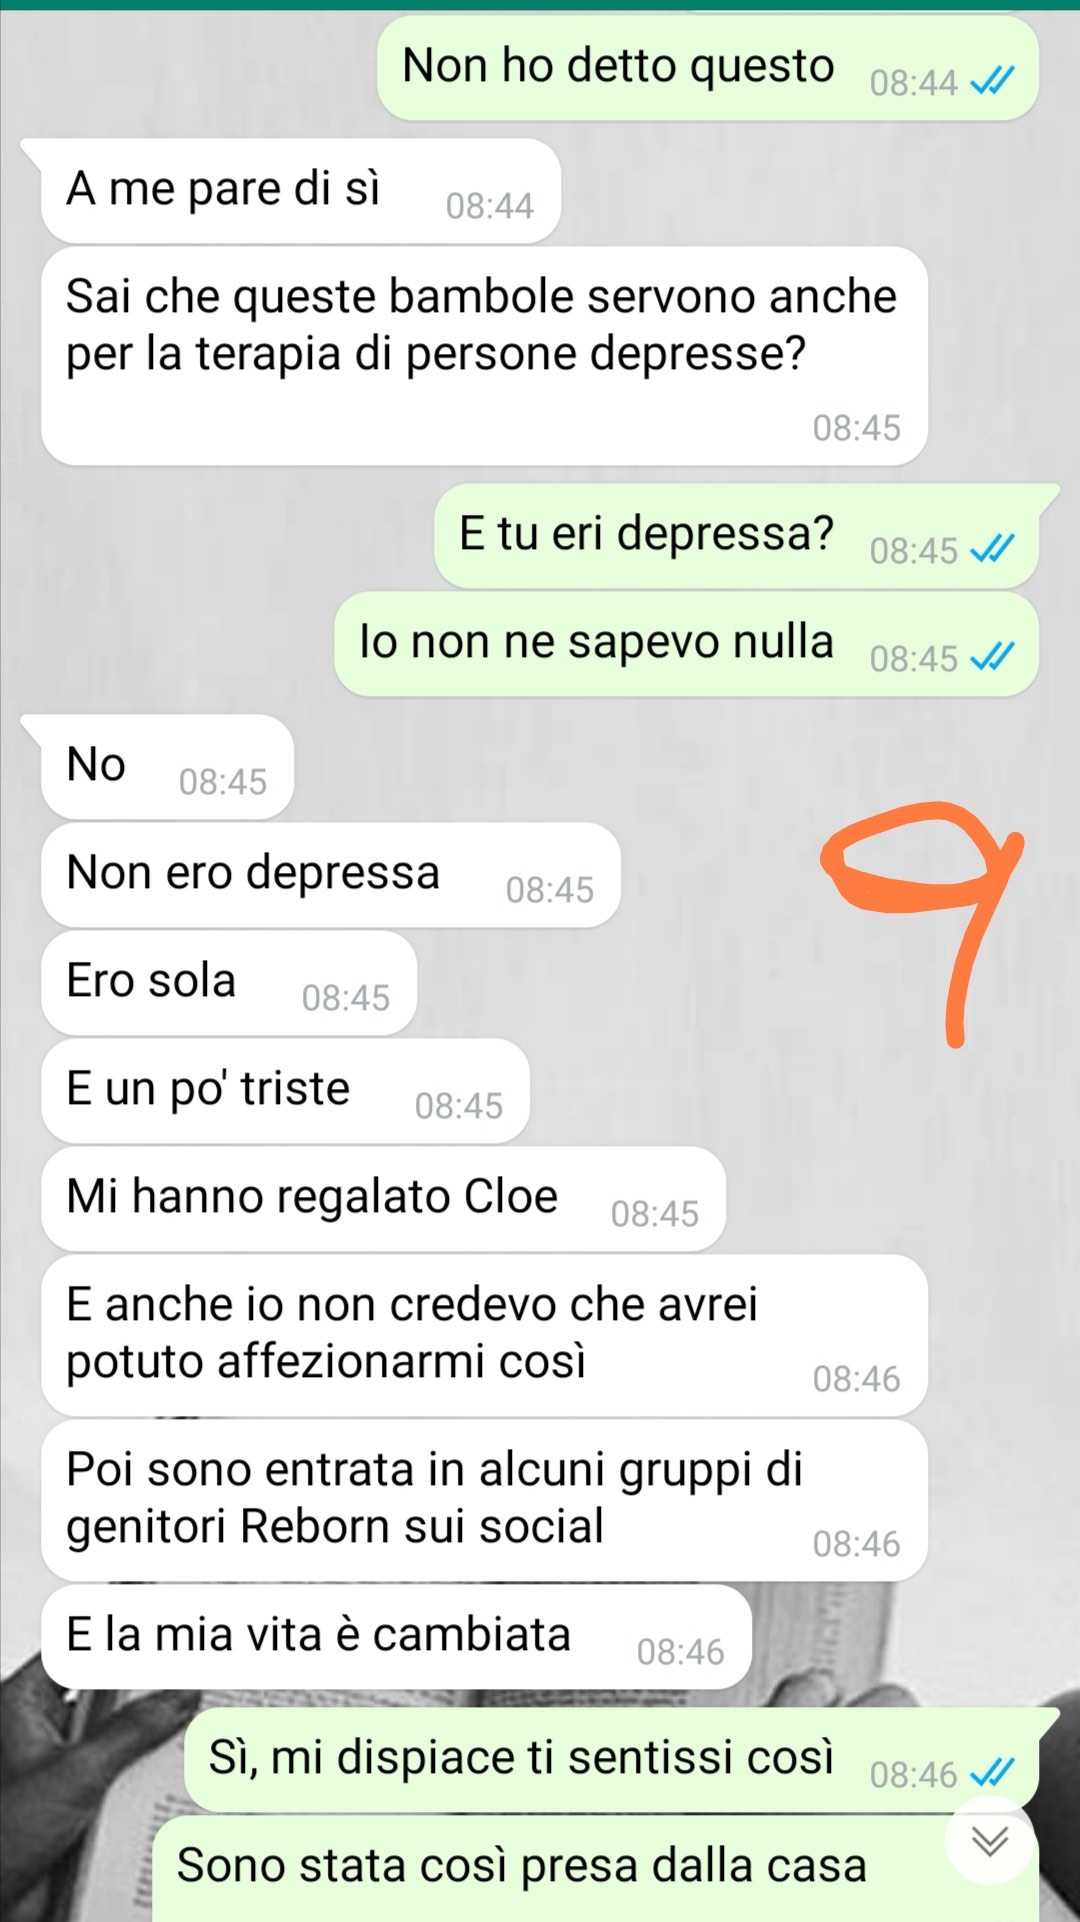Tap the 'No' reply bubble
Viewport: 1080px width, 1922px height.
(167, 767)
